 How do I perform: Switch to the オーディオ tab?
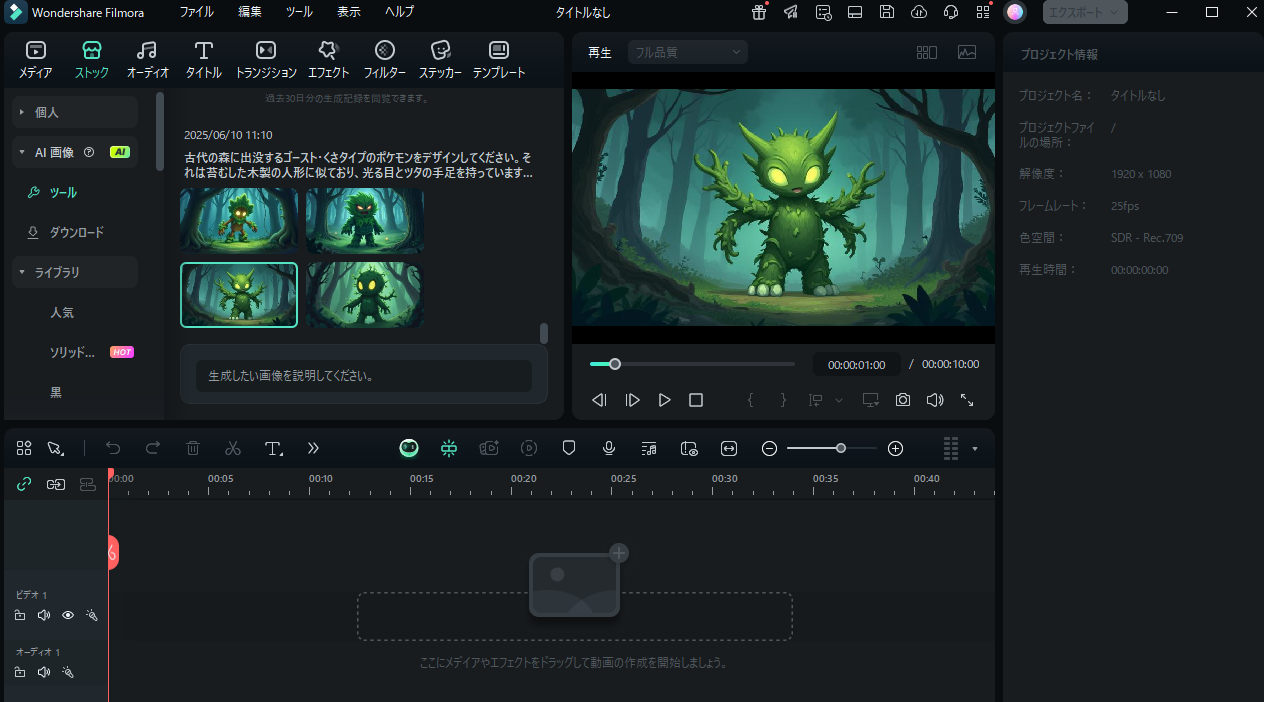coord(147,60)
